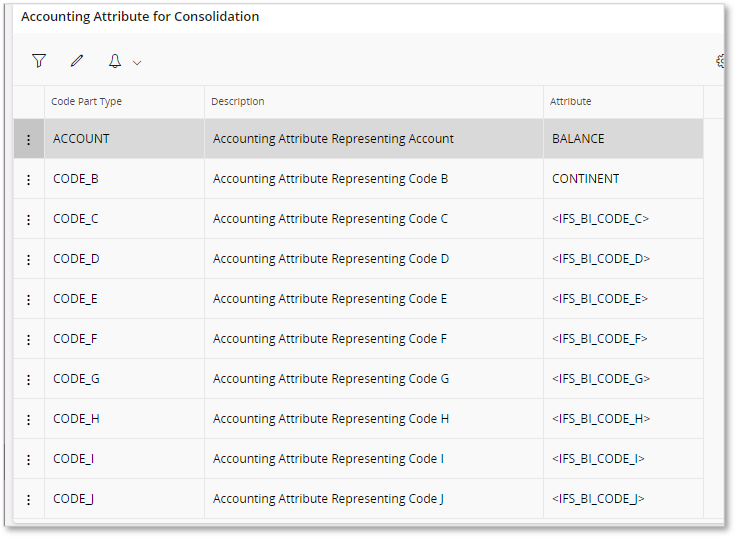Open row actions menu for CODE_I
Image resolution: width=735 pixels, height=537 pixels.
(x=29, y=459)
